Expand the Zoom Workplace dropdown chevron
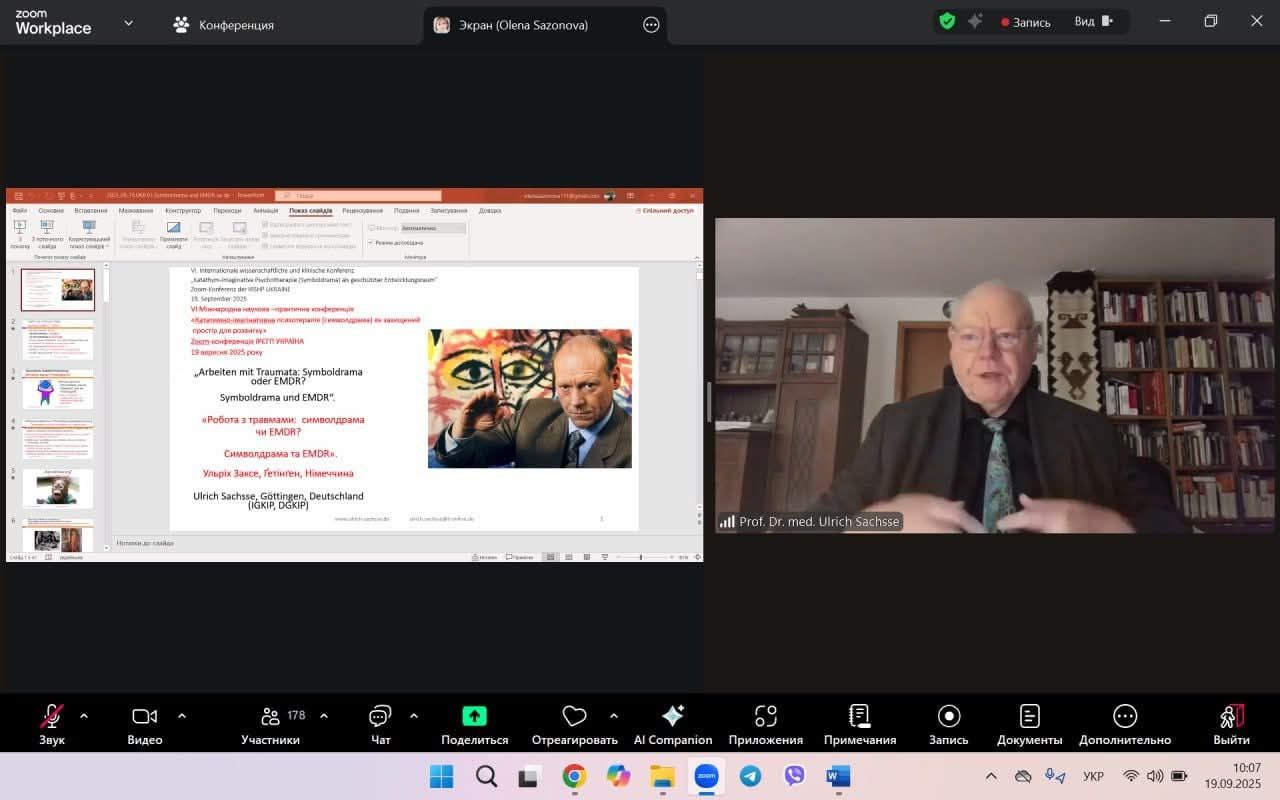The height and width of the screenshot is (800, 1280). (128, 22)
